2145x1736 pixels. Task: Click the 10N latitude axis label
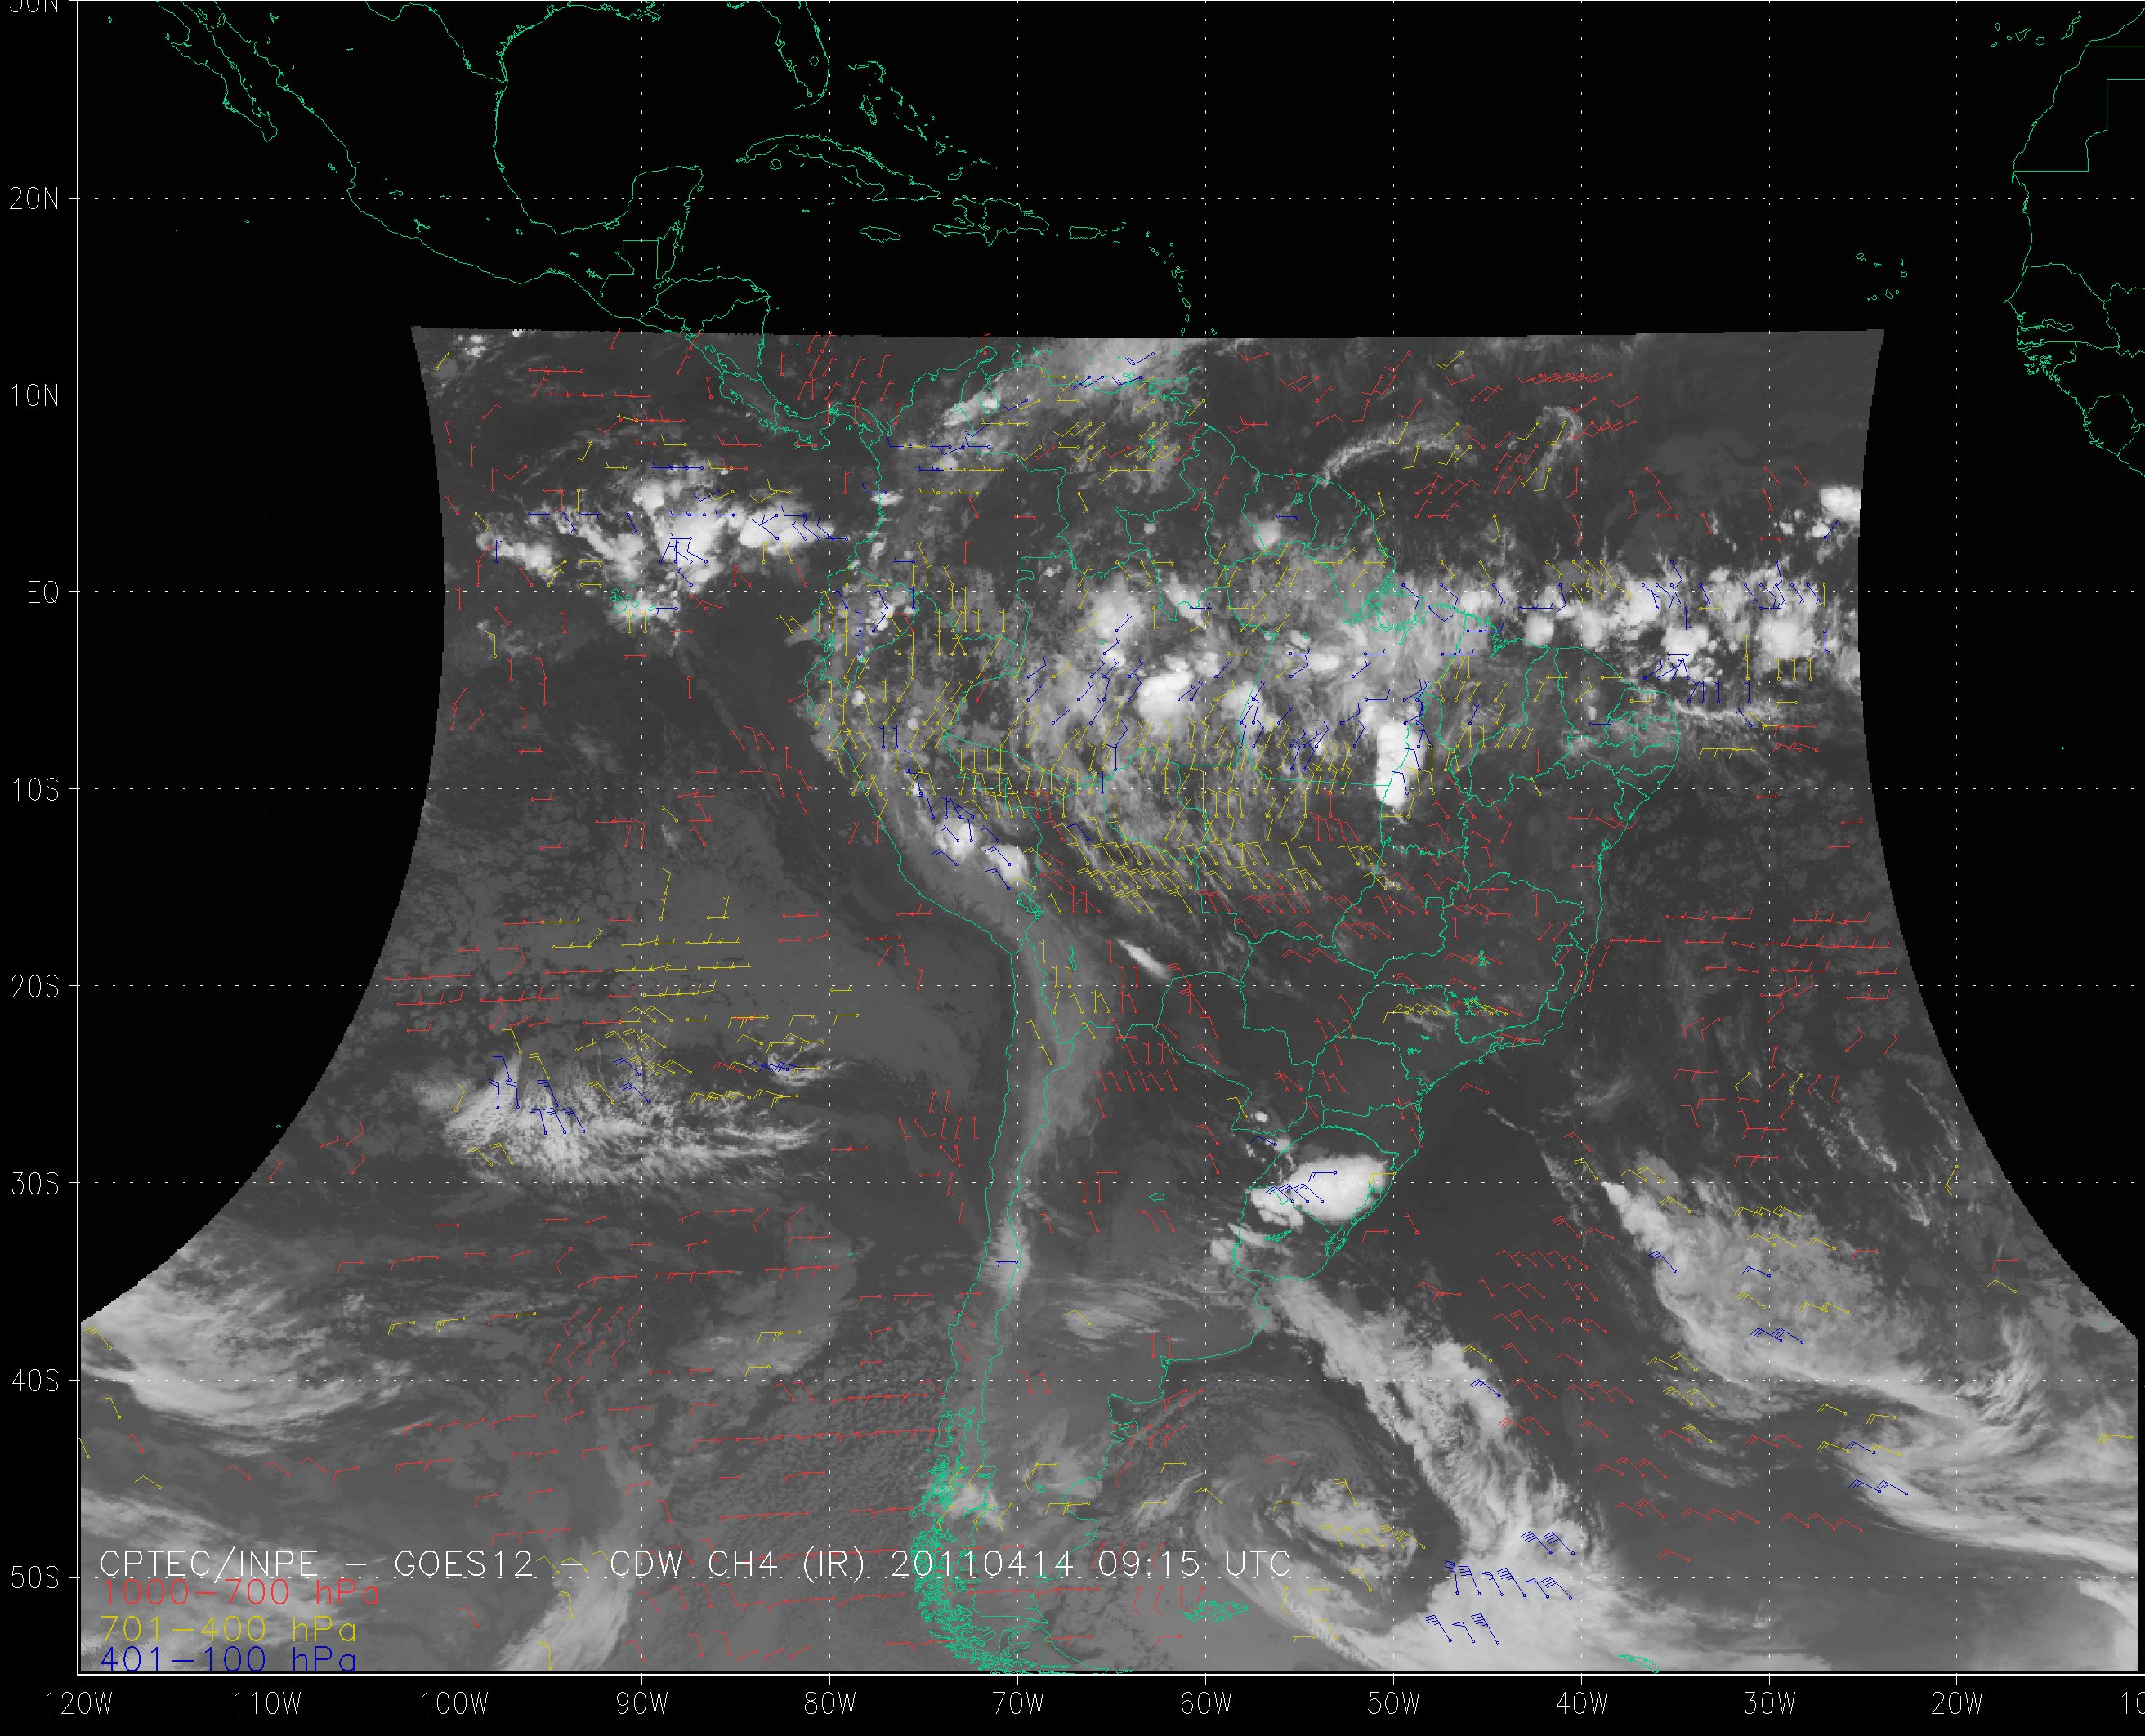click(x=34, y=397)
